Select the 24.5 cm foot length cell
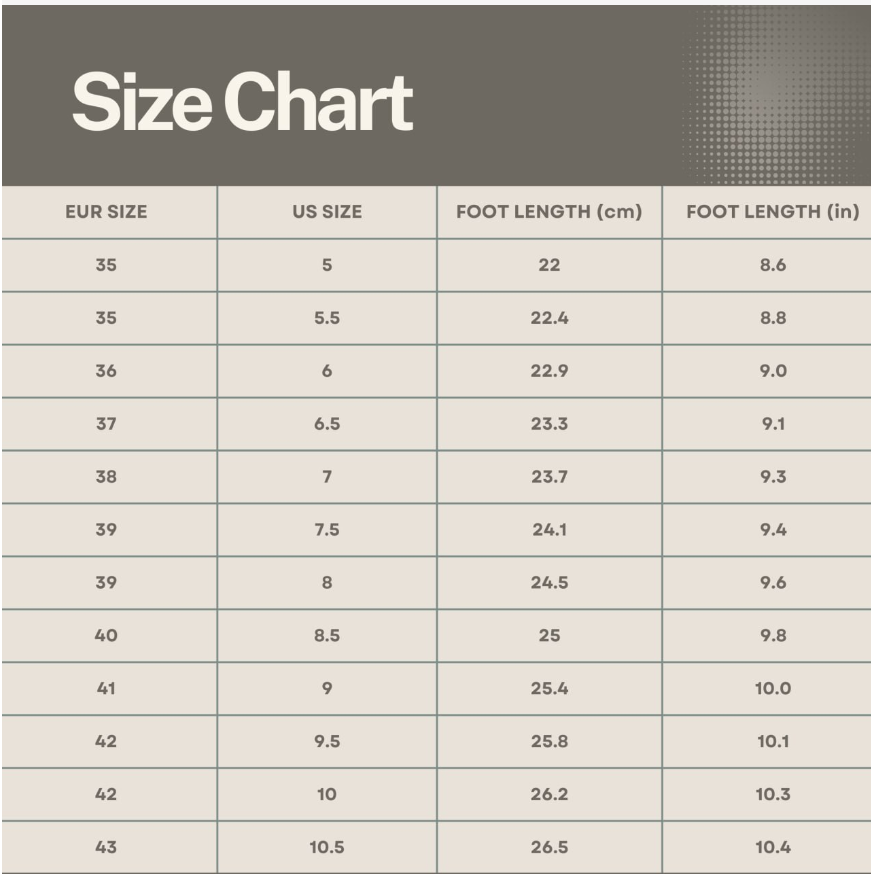This screenshot has width=871, height=874. [x=549, y=583]
